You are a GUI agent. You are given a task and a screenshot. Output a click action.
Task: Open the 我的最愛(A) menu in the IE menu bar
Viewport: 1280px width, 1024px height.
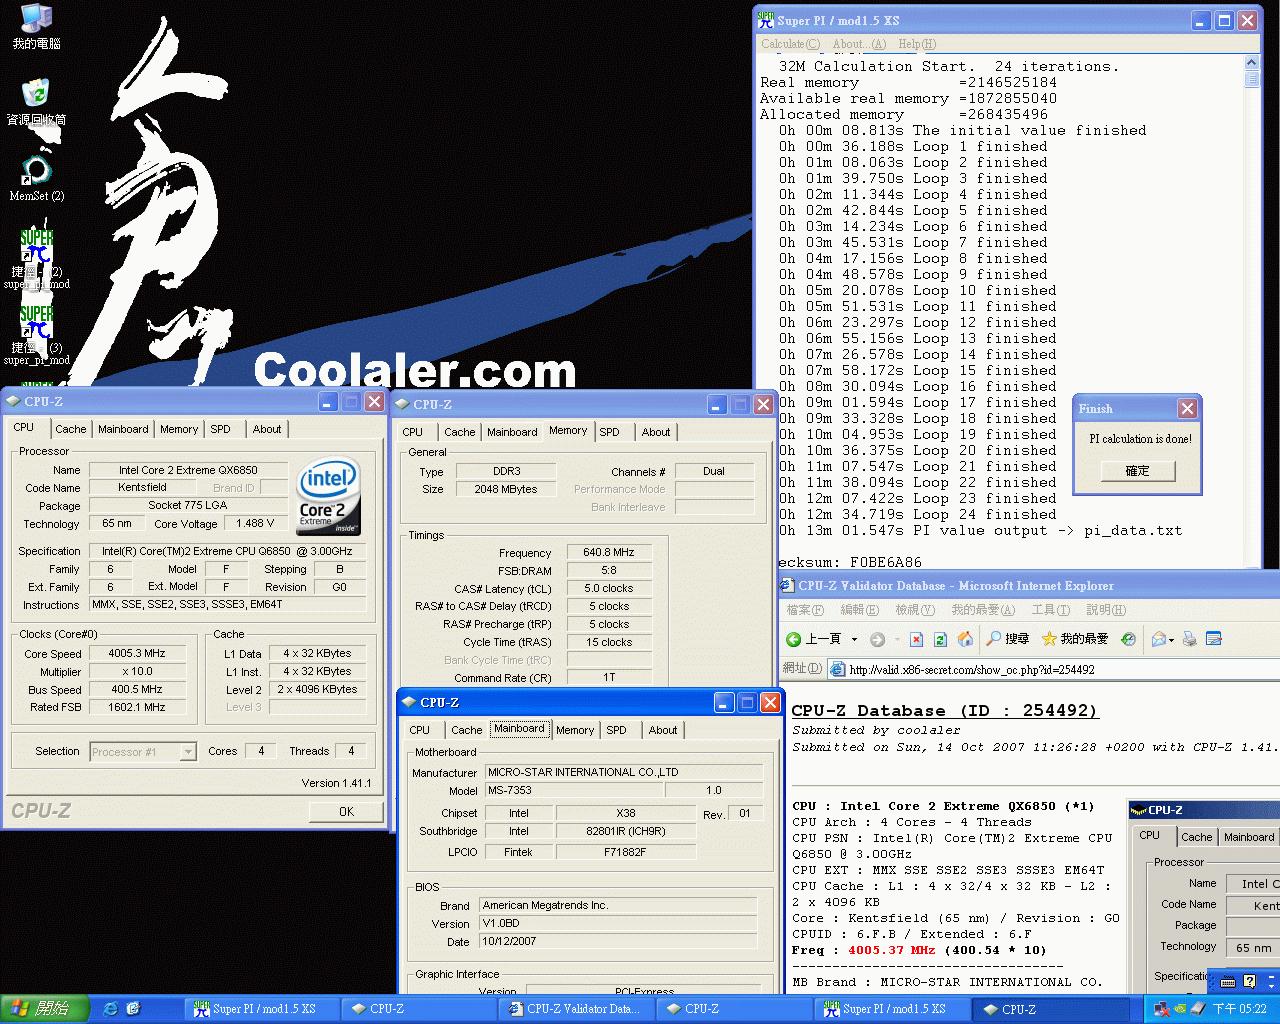[x=983, y=610]
